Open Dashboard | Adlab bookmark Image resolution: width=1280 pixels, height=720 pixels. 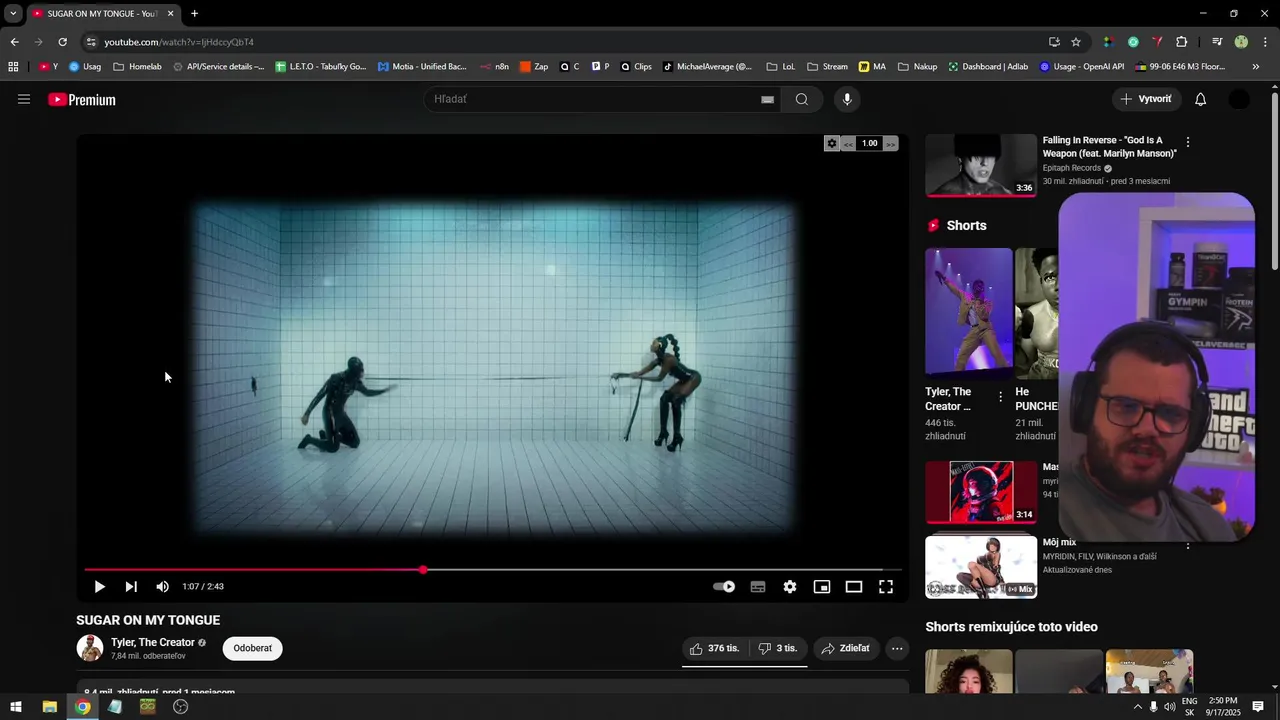point(988,67)
